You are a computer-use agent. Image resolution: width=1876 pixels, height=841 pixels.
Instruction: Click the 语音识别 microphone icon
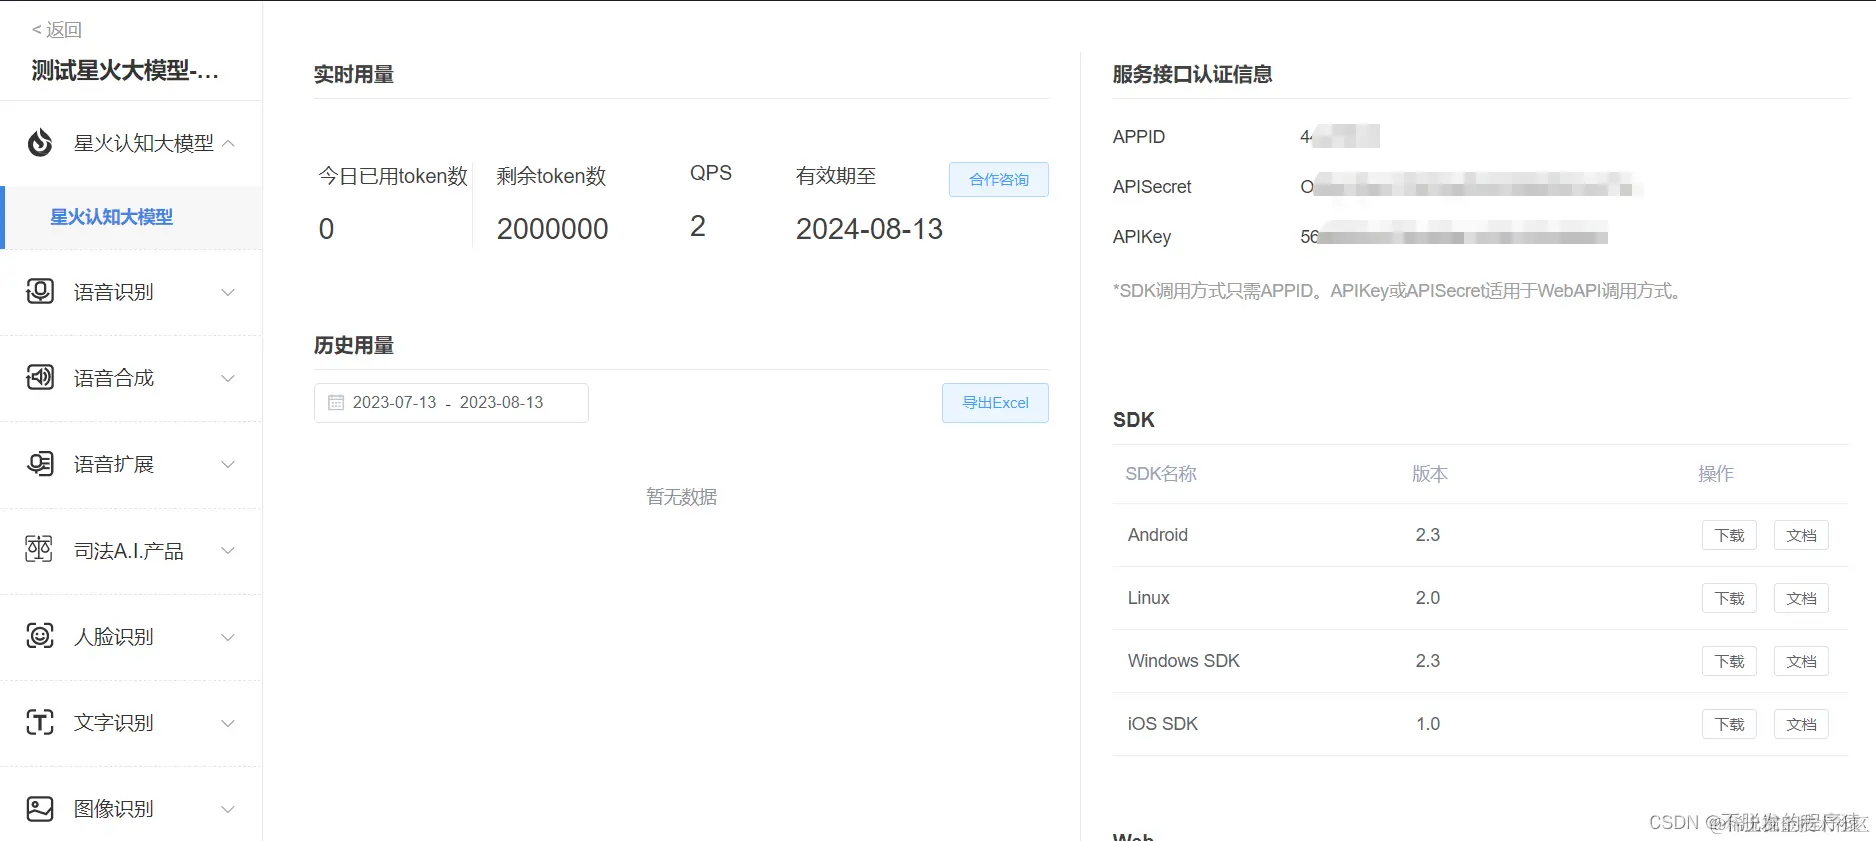40,292
